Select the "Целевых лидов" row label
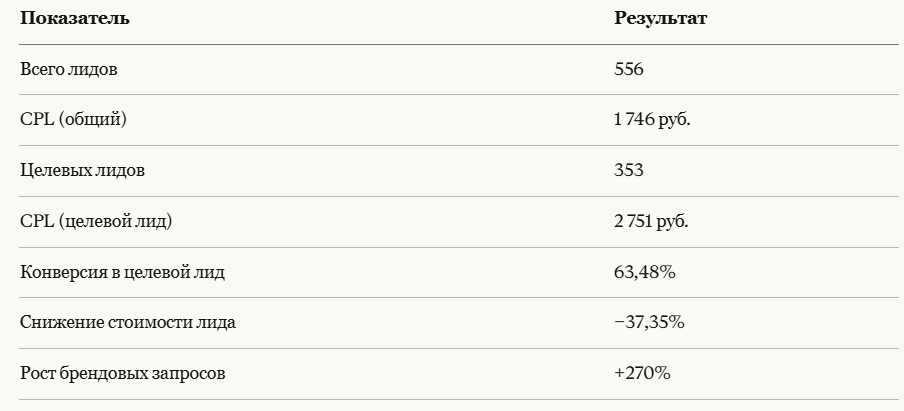Viewport: 904px width, 411px height. [x=82, y=170]
